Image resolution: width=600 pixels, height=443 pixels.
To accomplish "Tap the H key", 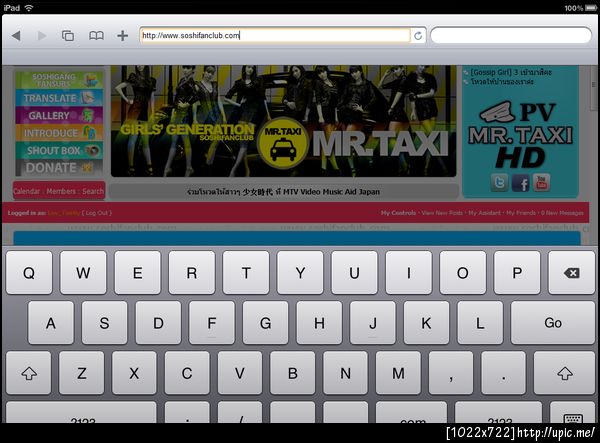I will coord(319,323).
